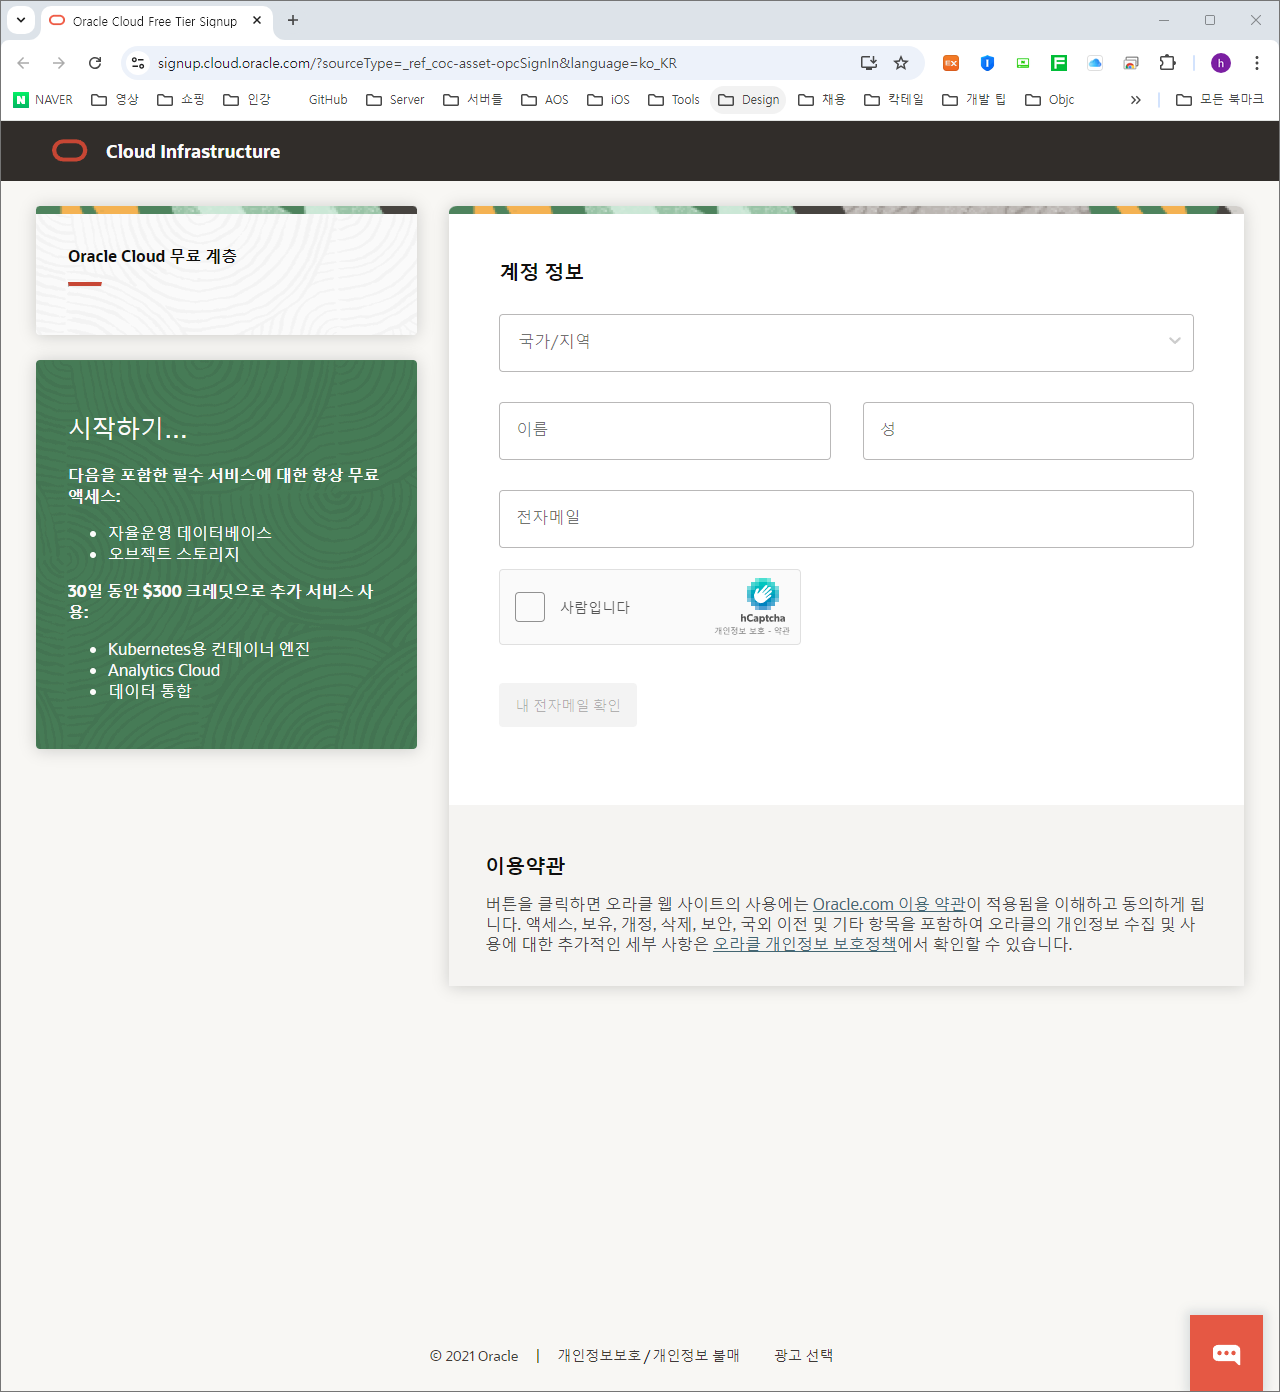Click the install app icon in address bar

pyautogui.click(x=869, y=63)
